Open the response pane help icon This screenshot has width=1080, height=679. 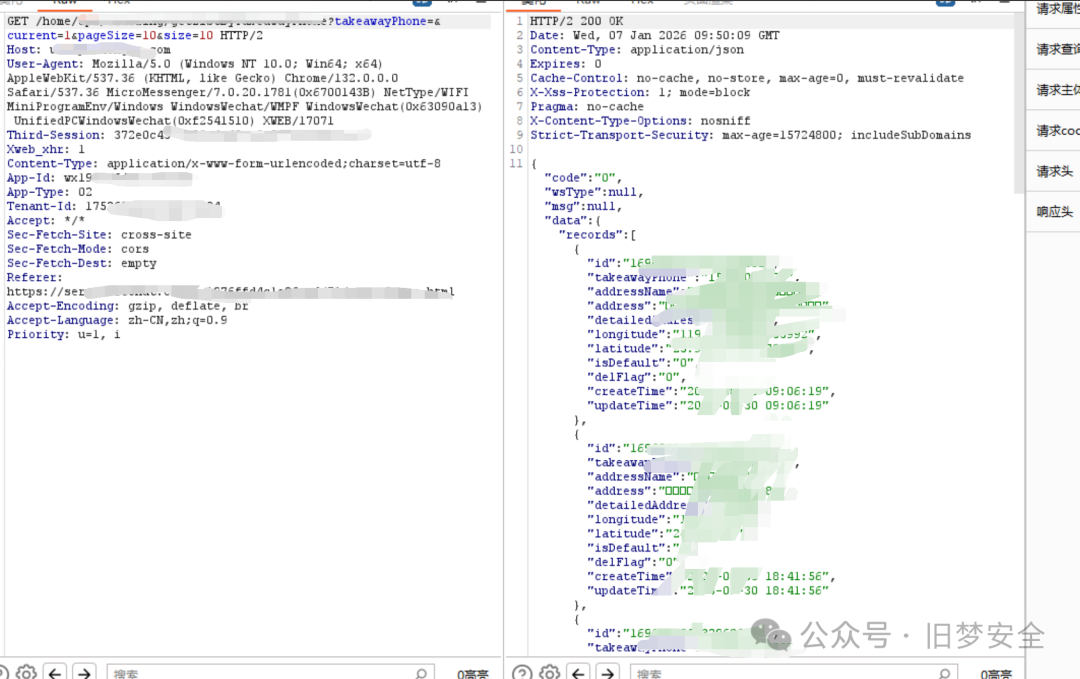(x=523, y=672)
